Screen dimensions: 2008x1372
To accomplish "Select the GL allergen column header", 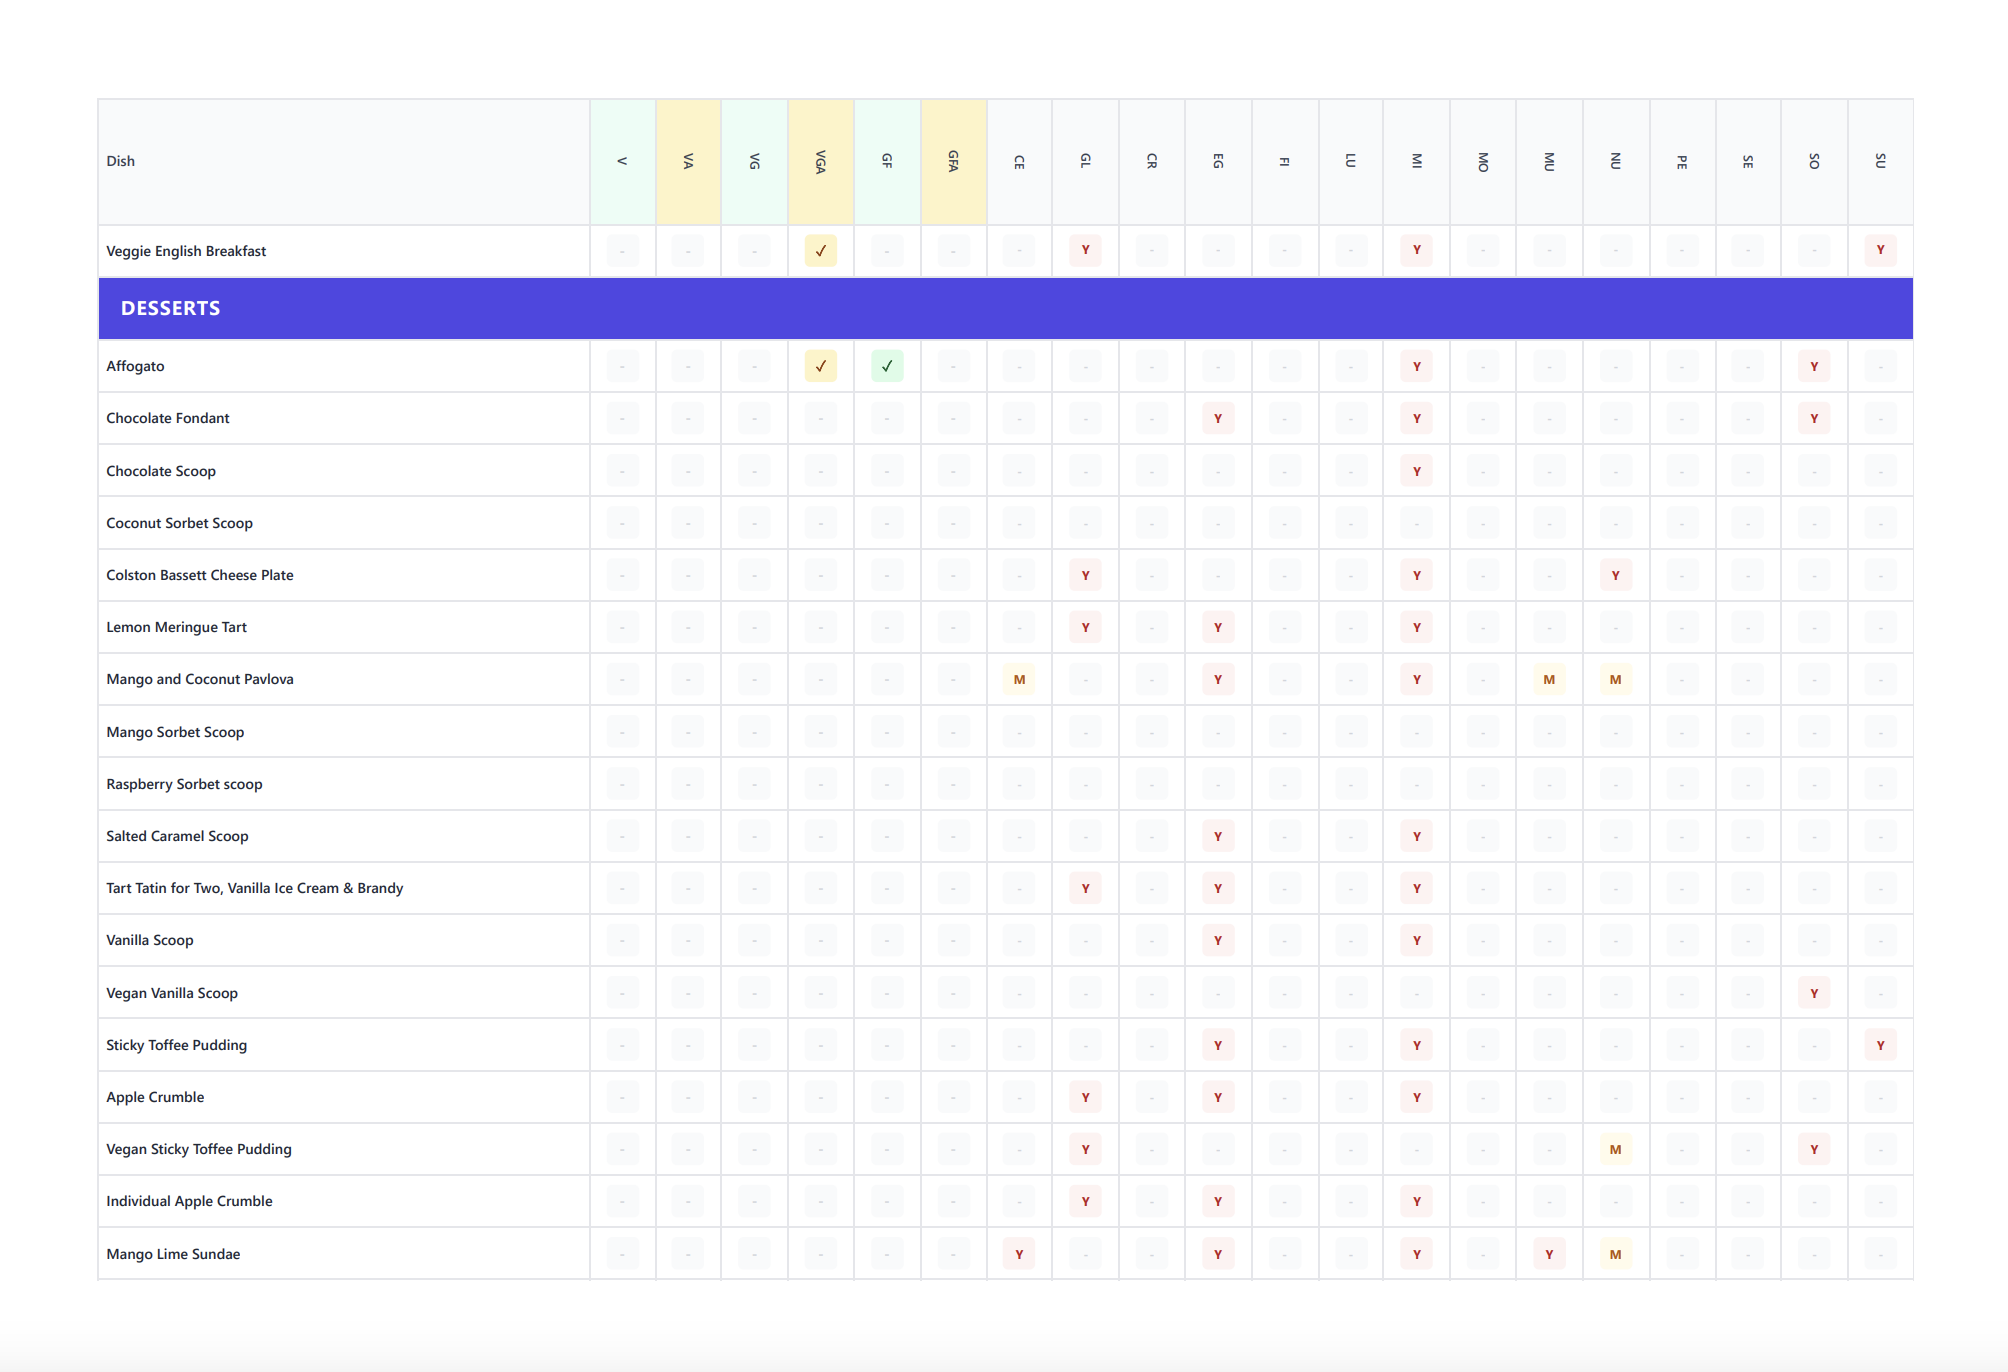I will point(1085,160).
